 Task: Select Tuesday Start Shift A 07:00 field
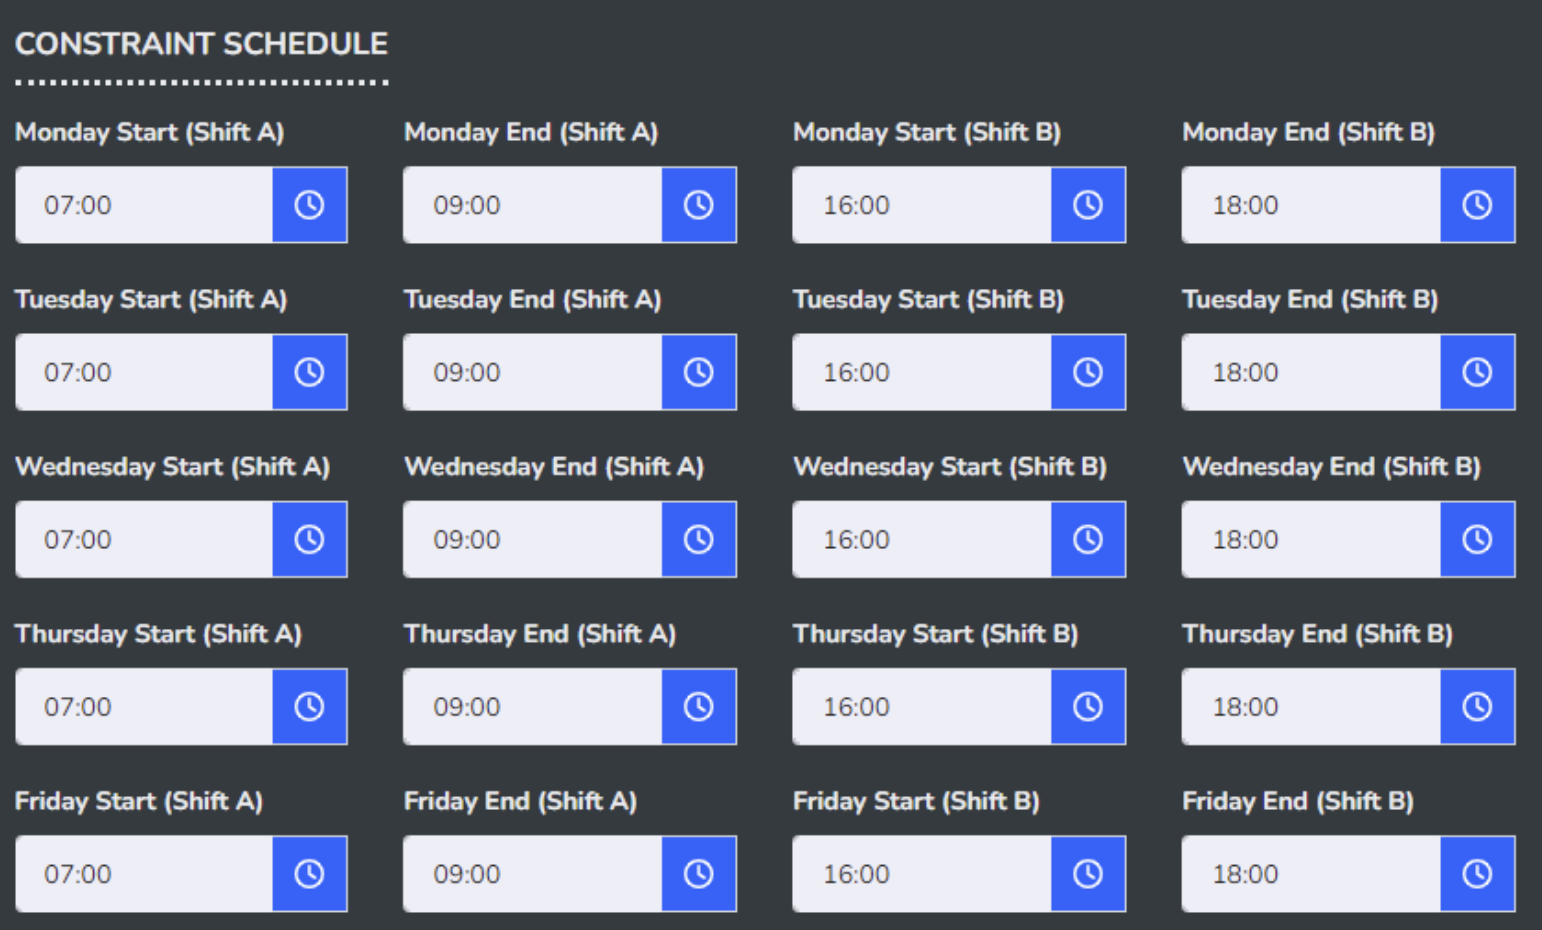pyautogui.click(x=143, y=372)
